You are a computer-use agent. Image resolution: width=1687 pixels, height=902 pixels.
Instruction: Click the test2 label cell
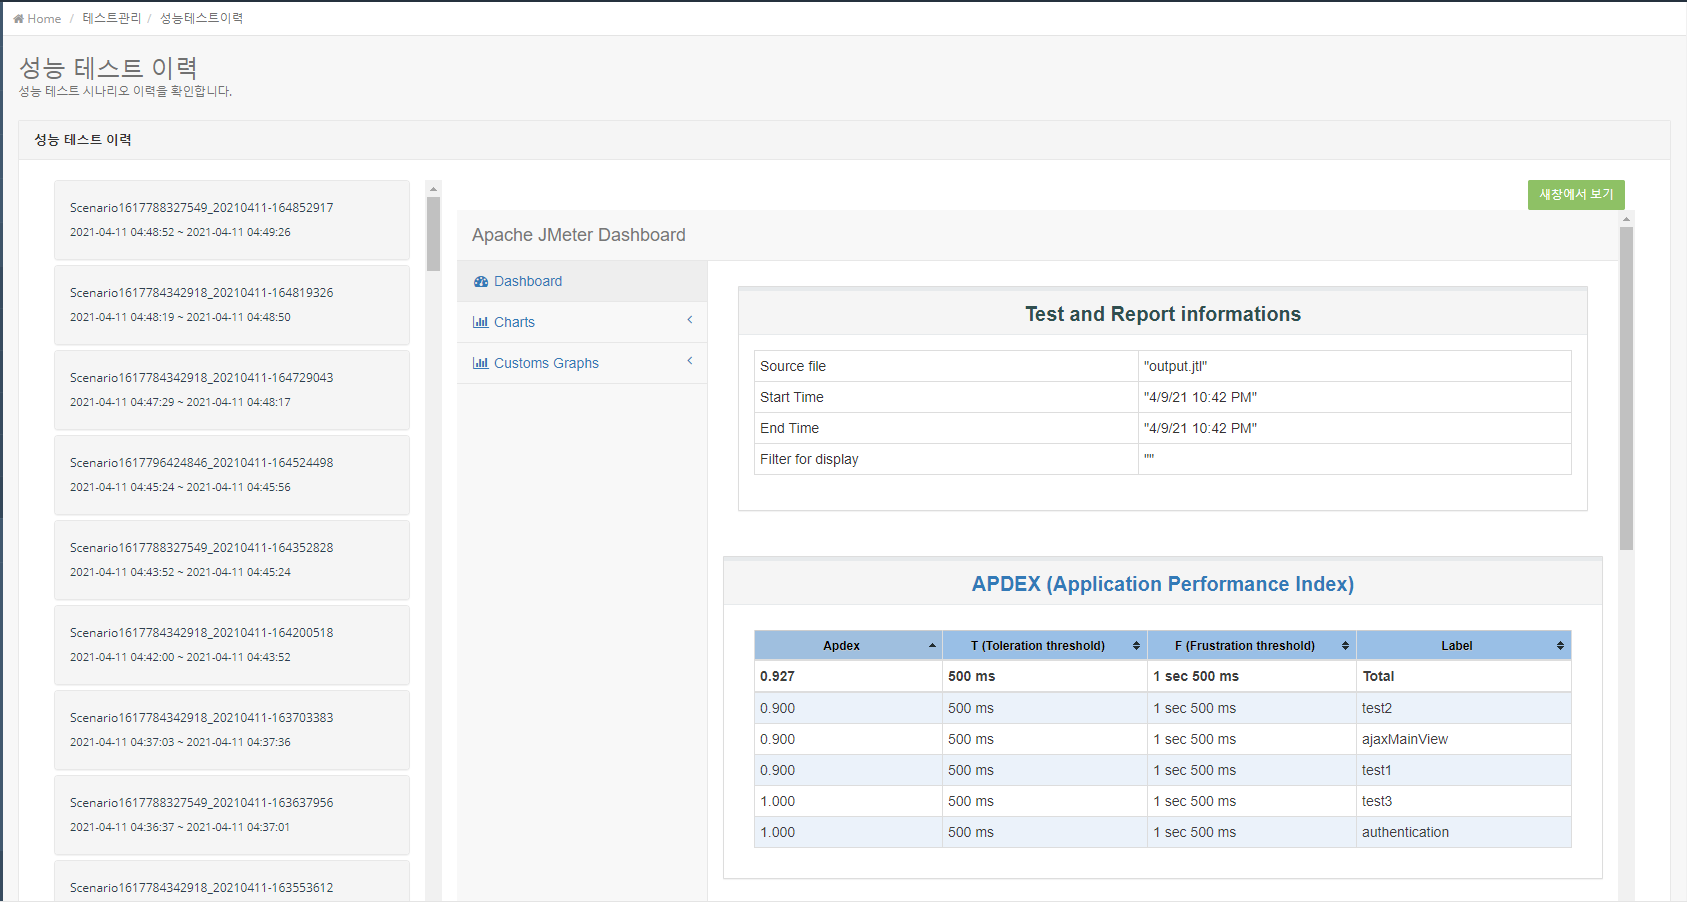pyautogui.click(x=1463, y=708)
